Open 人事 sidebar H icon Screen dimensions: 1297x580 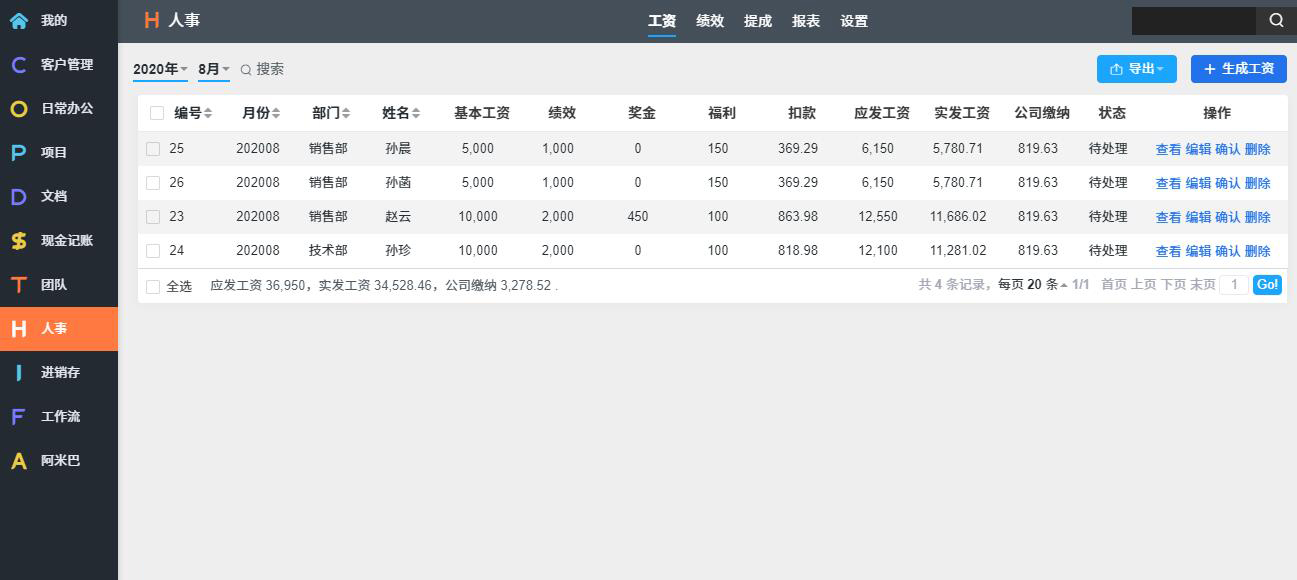(x=19, y=328)
